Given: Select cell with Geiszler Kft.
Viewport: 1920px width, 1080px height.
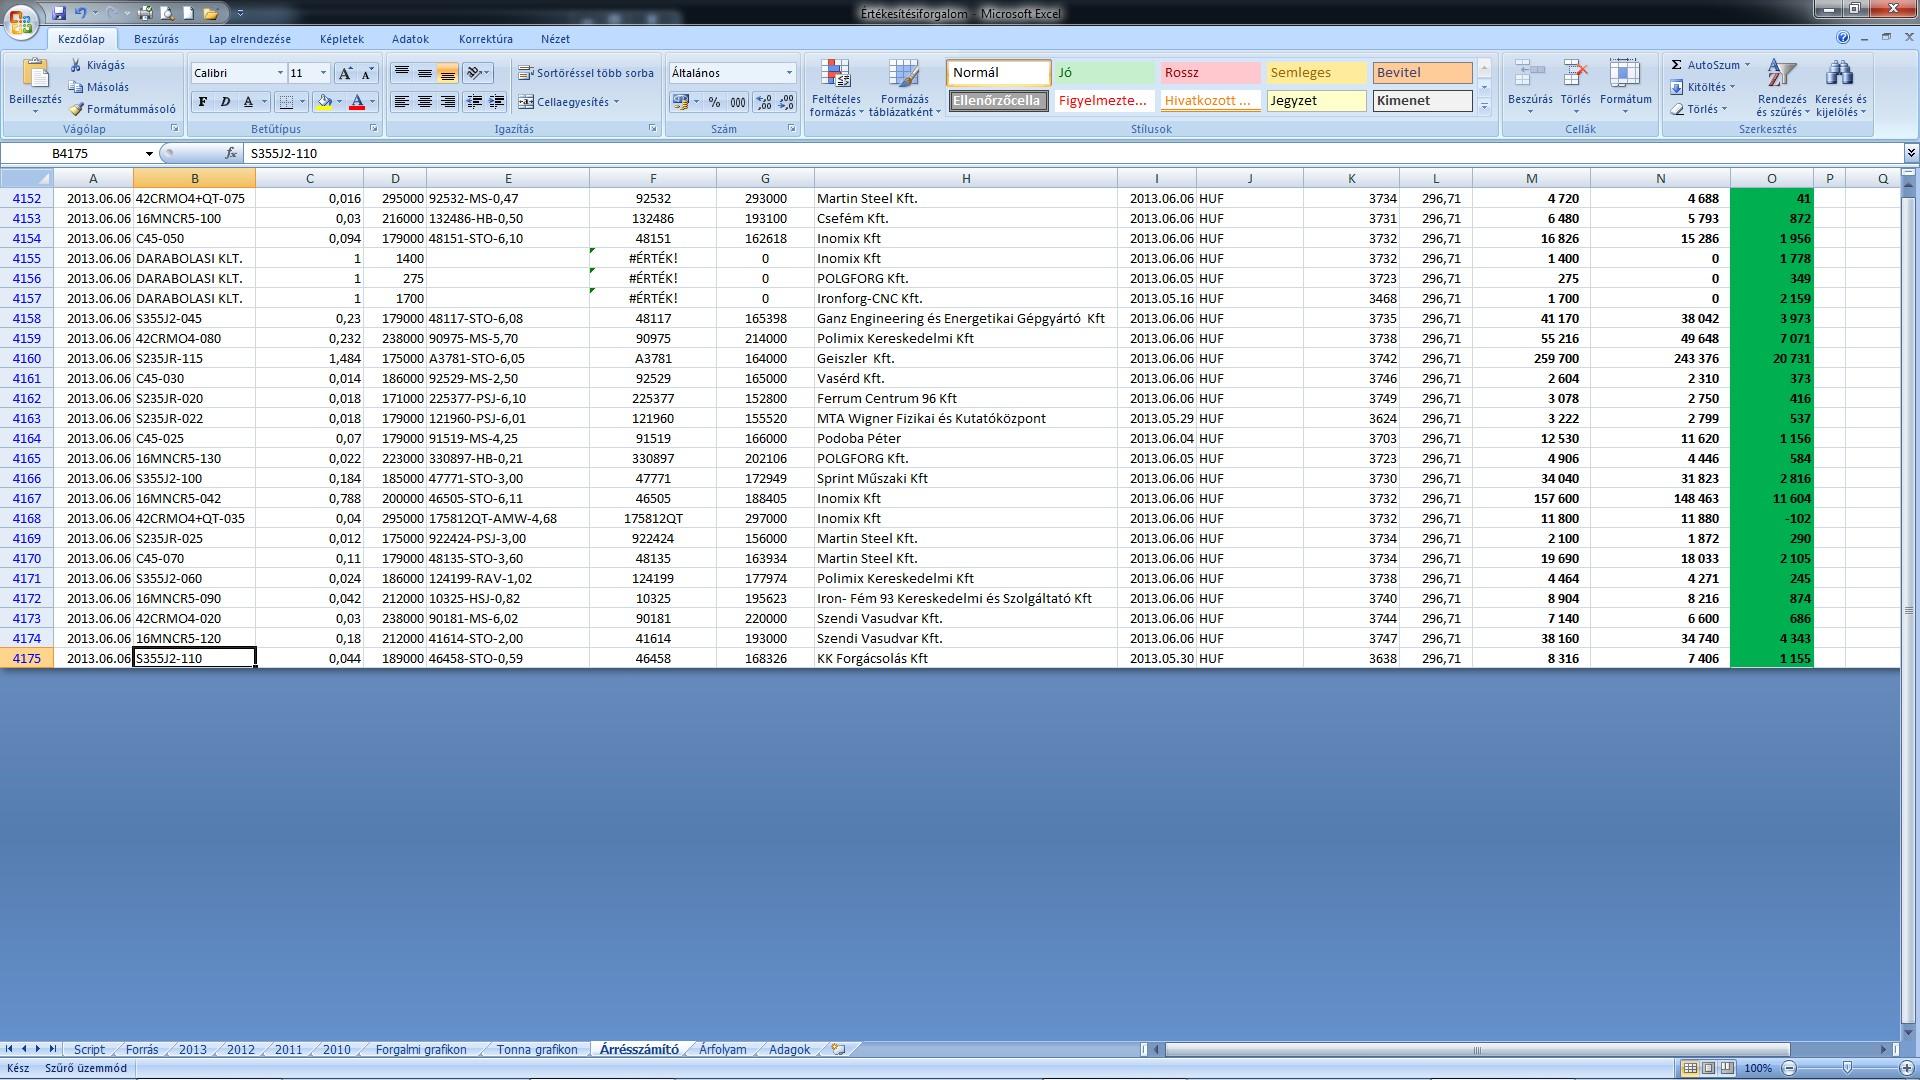Looking at the screenshot, I should point(965,358).
